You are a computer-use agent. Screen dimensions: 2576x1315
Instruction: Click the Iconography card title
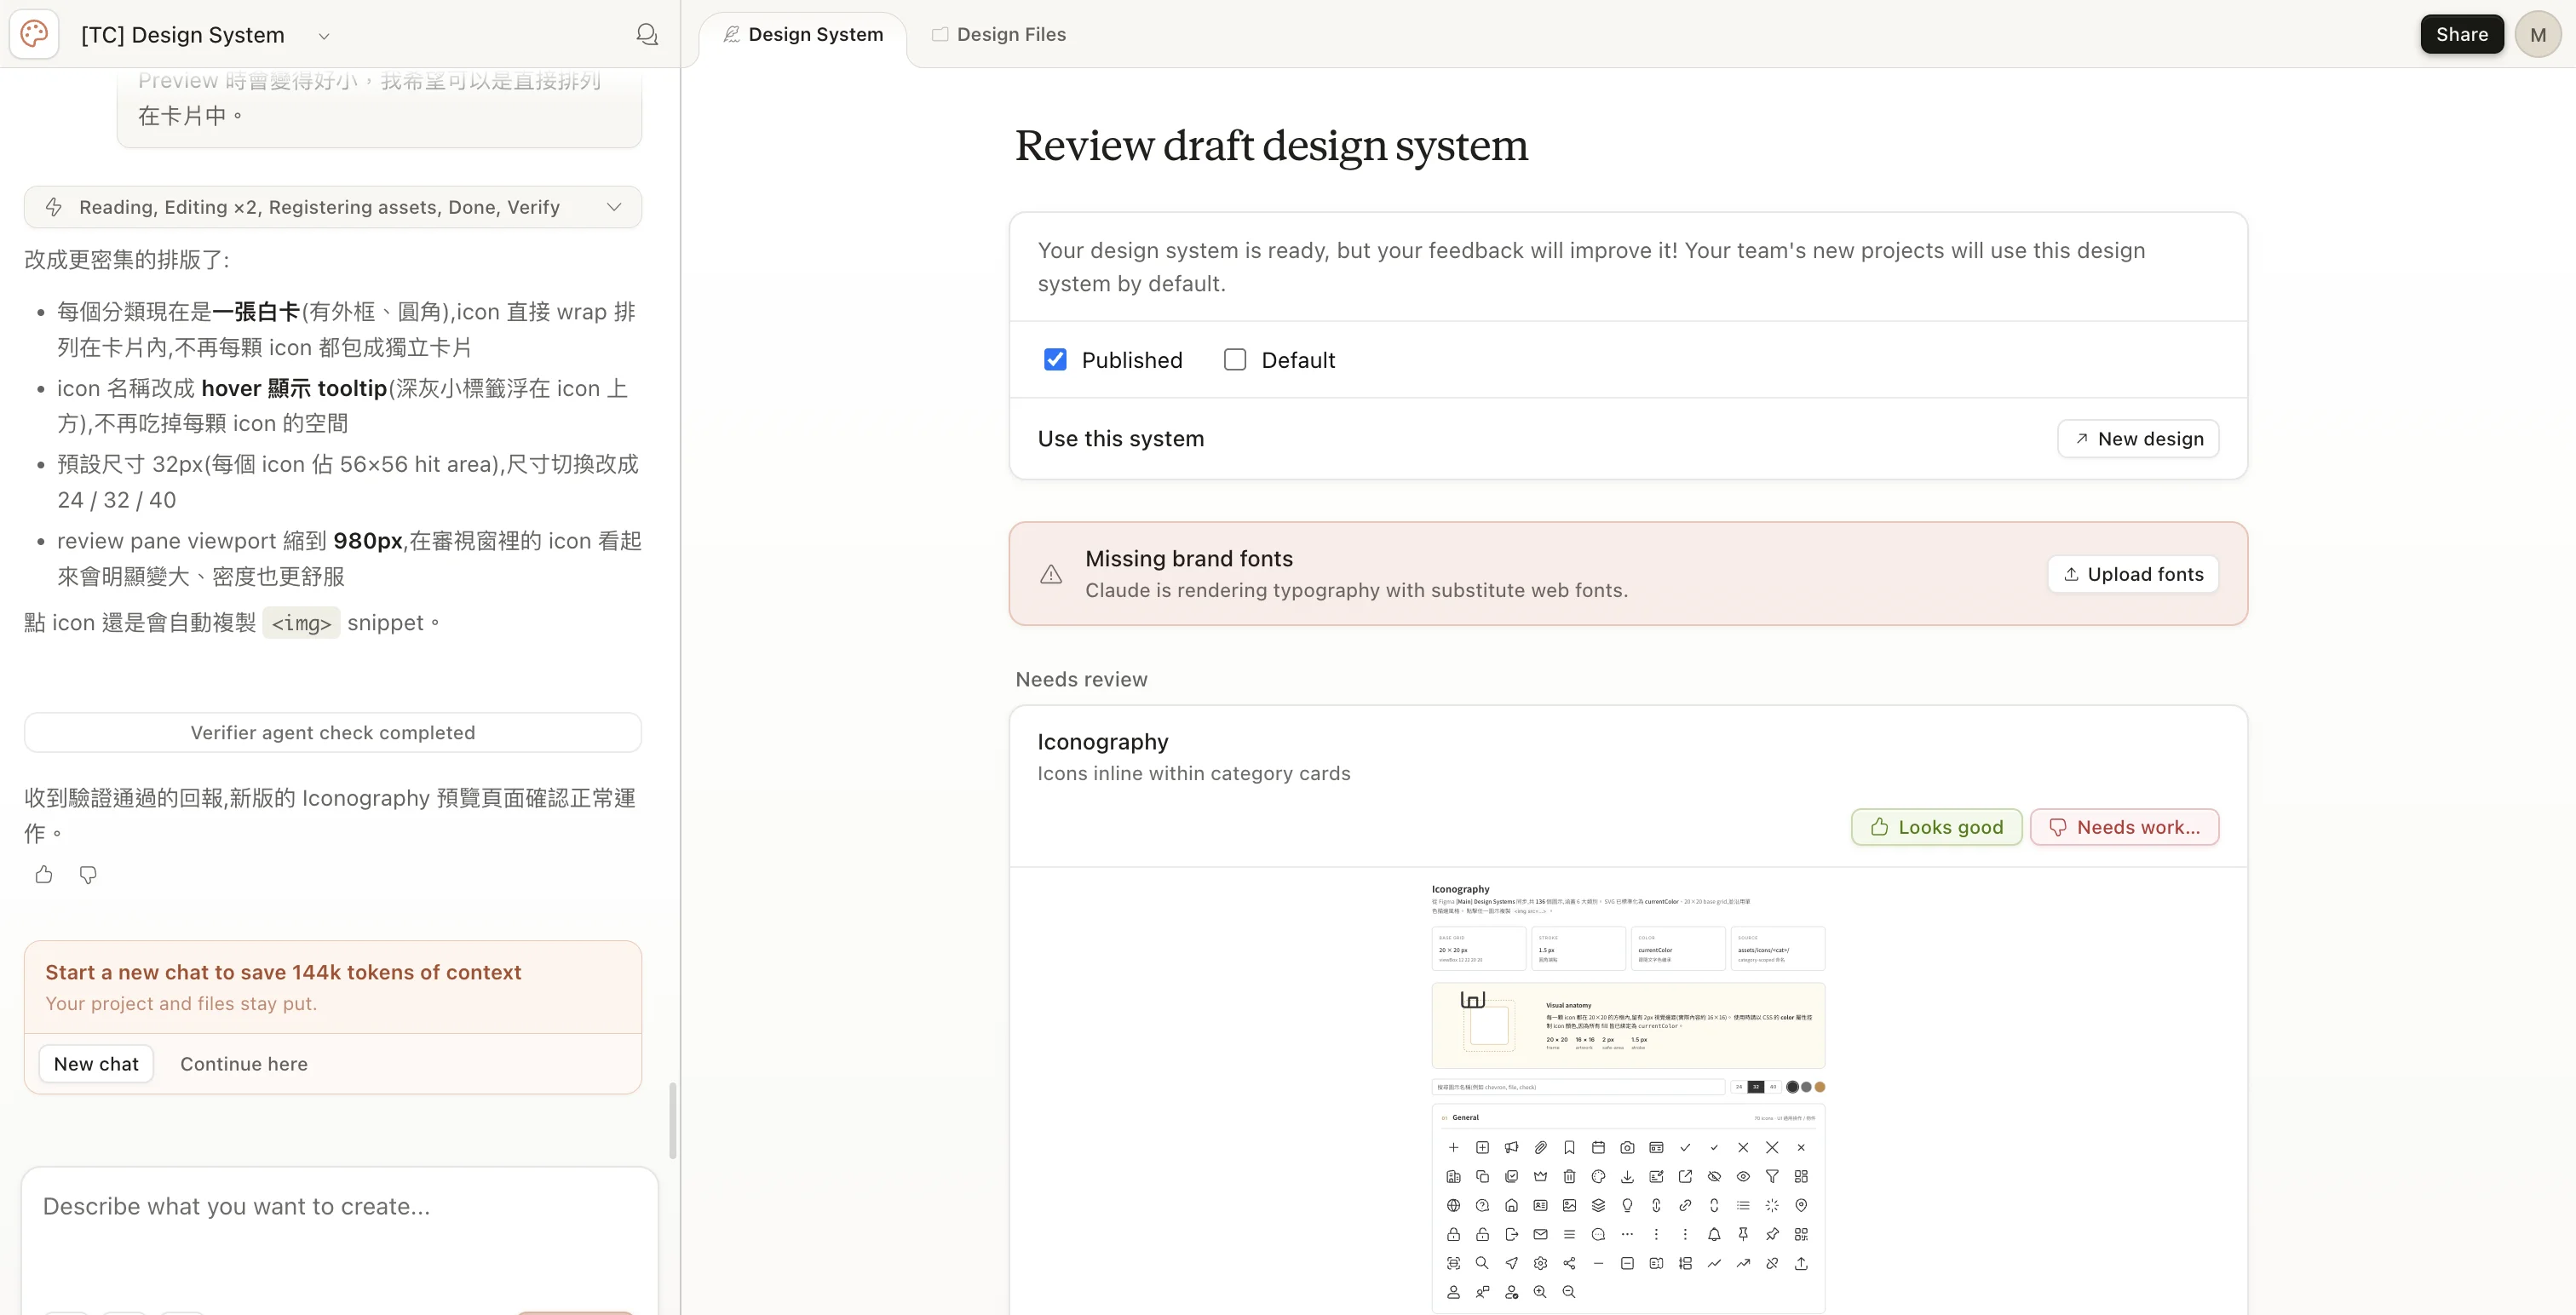[x=1102, y=742]
